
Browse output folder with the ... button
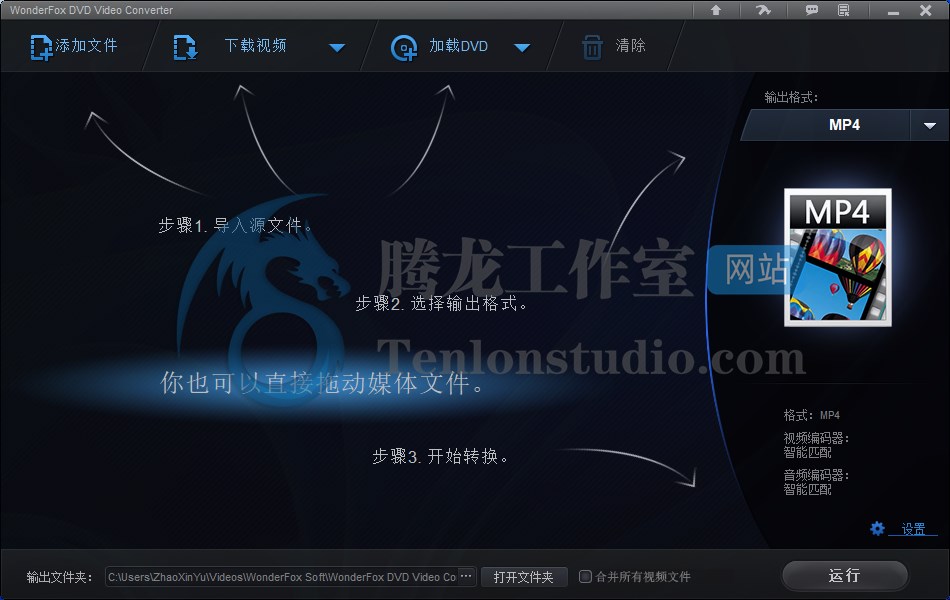pos(467,576)
